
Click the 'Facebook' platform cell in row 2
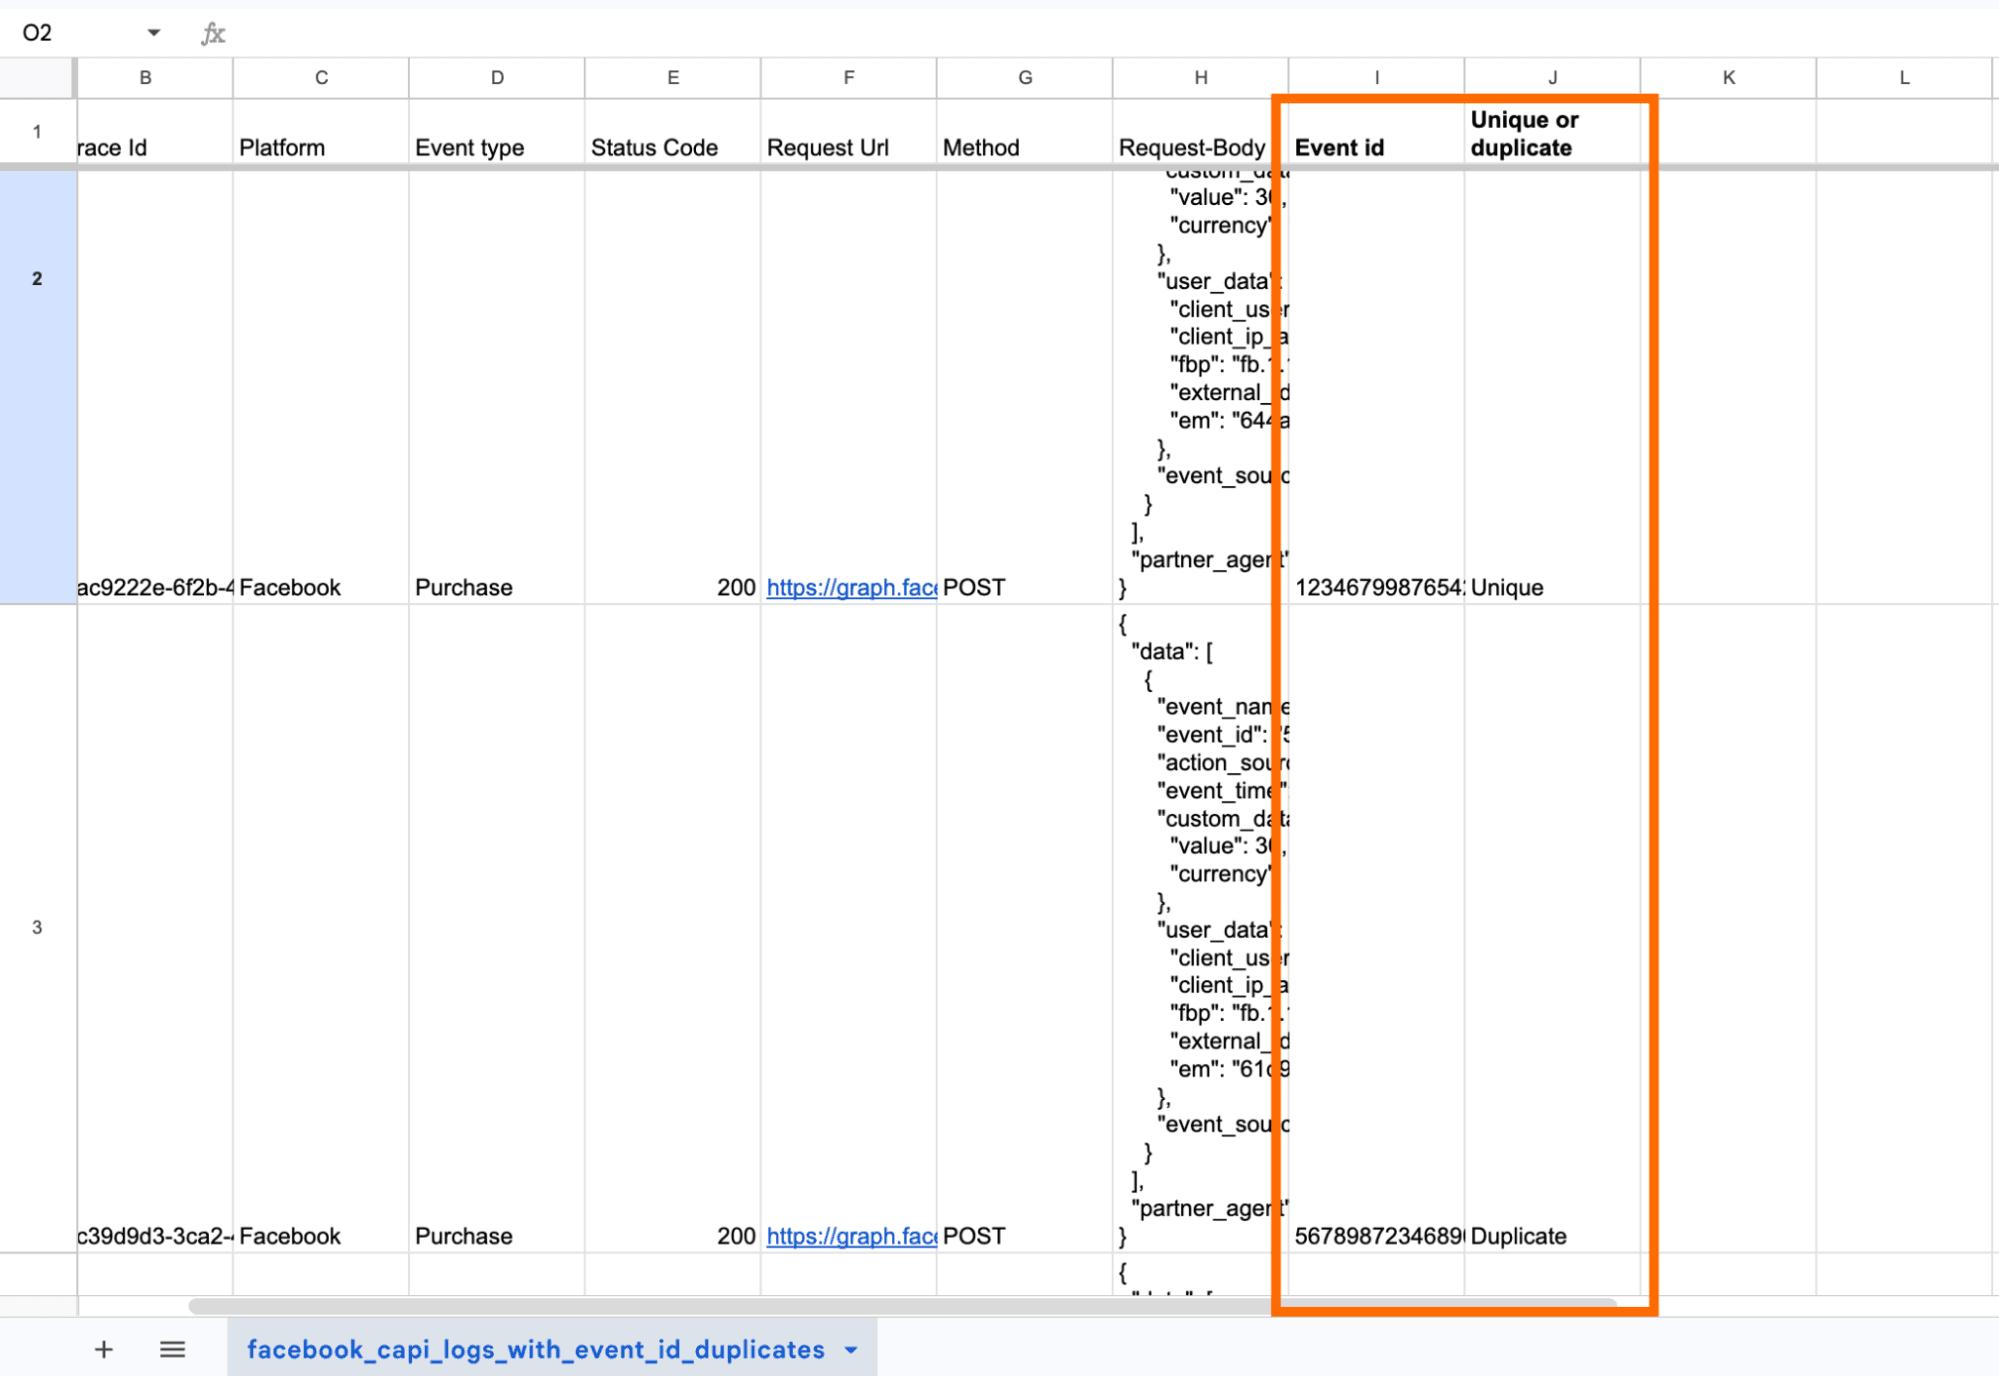pyautogui.click(x=321, y=386)
